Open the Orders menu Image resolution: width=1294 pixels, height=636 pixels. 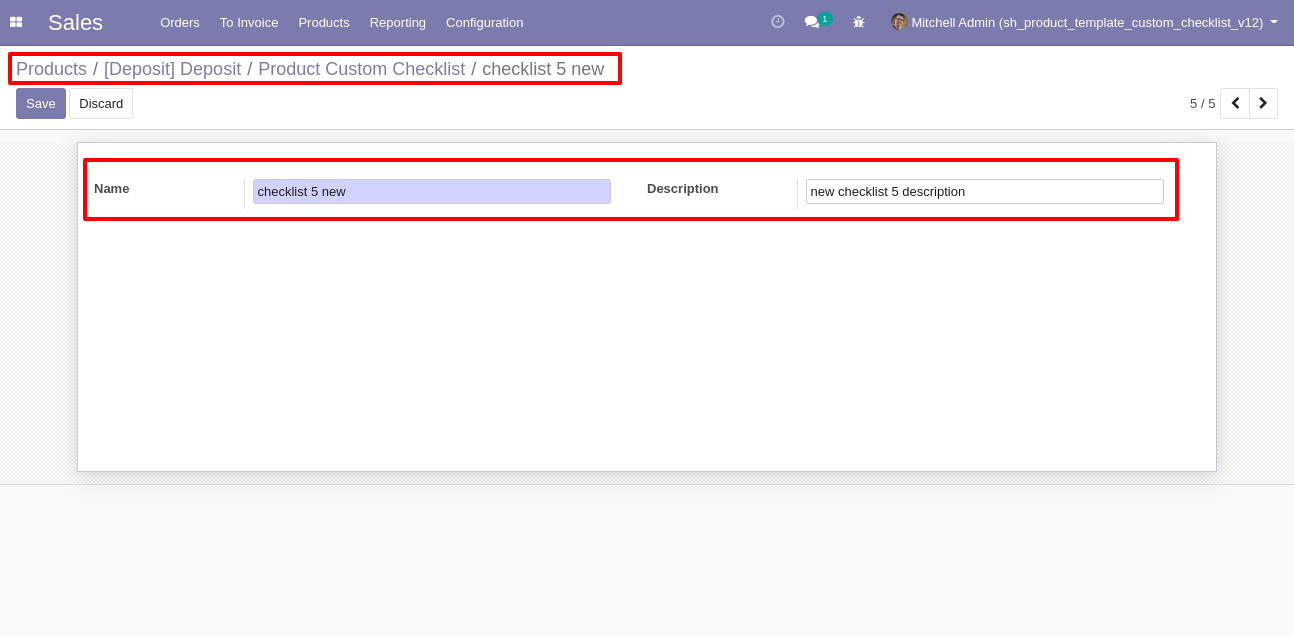[x=180, y=22]
